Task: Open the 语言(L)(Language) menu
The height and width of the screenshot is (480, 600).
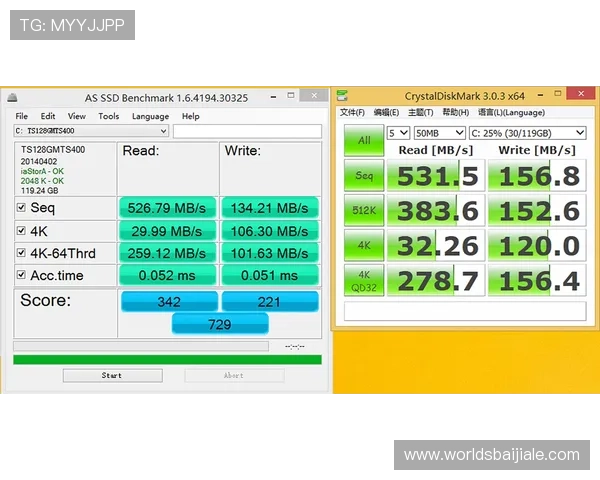Action: (x=511, y=113)
